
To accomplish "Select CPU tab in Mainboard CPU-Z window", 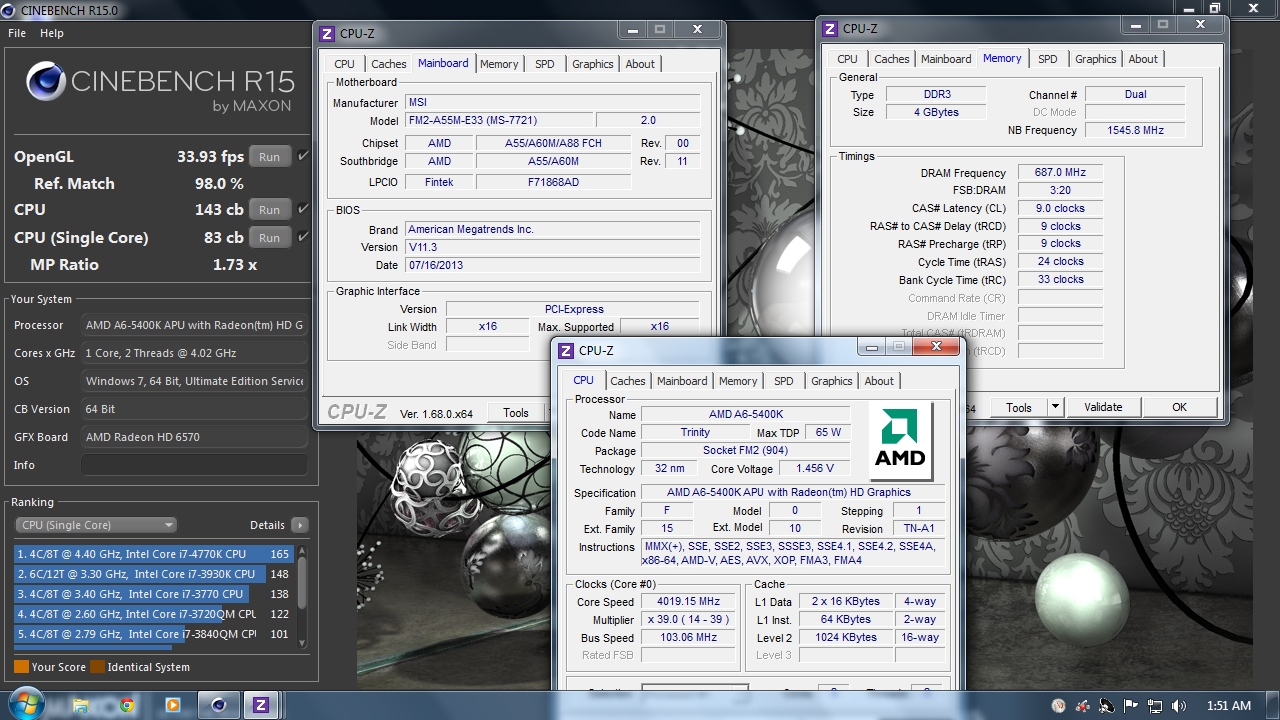I will pos(345,64).
